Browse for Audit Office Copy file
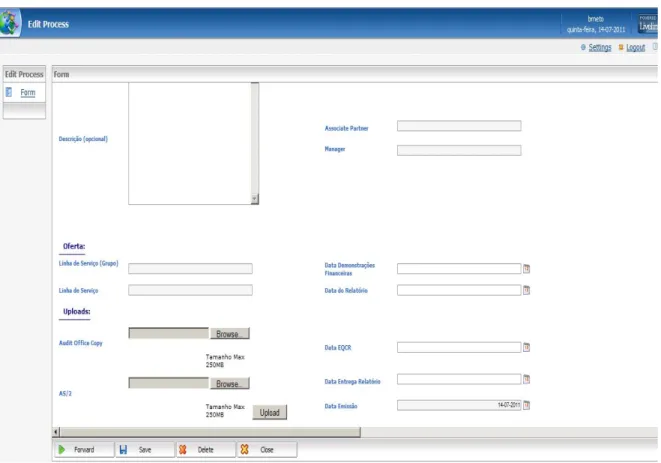The height and width of the screenshot is (463, 661). coord(230,334)
